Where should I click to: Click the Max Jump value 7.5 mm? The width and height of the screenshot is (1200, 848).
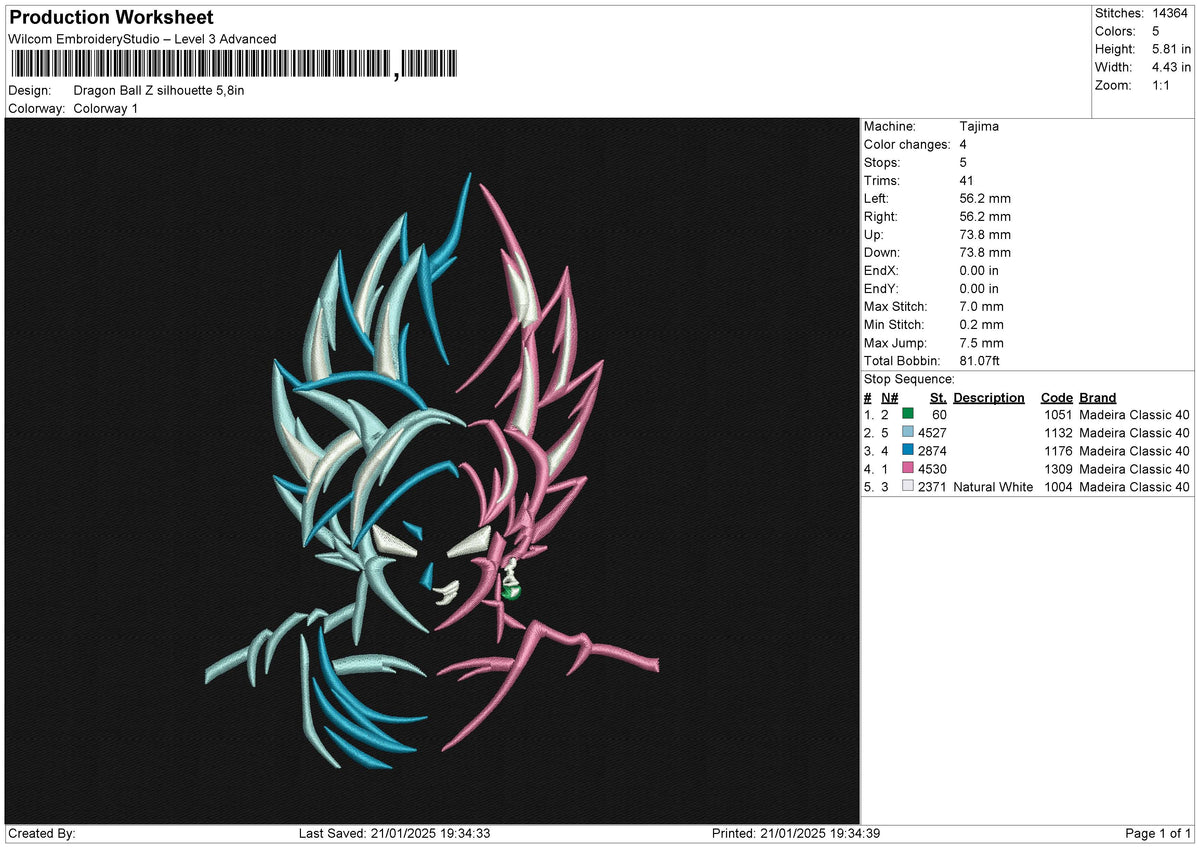pyautogui.click(x=981, y=342)
